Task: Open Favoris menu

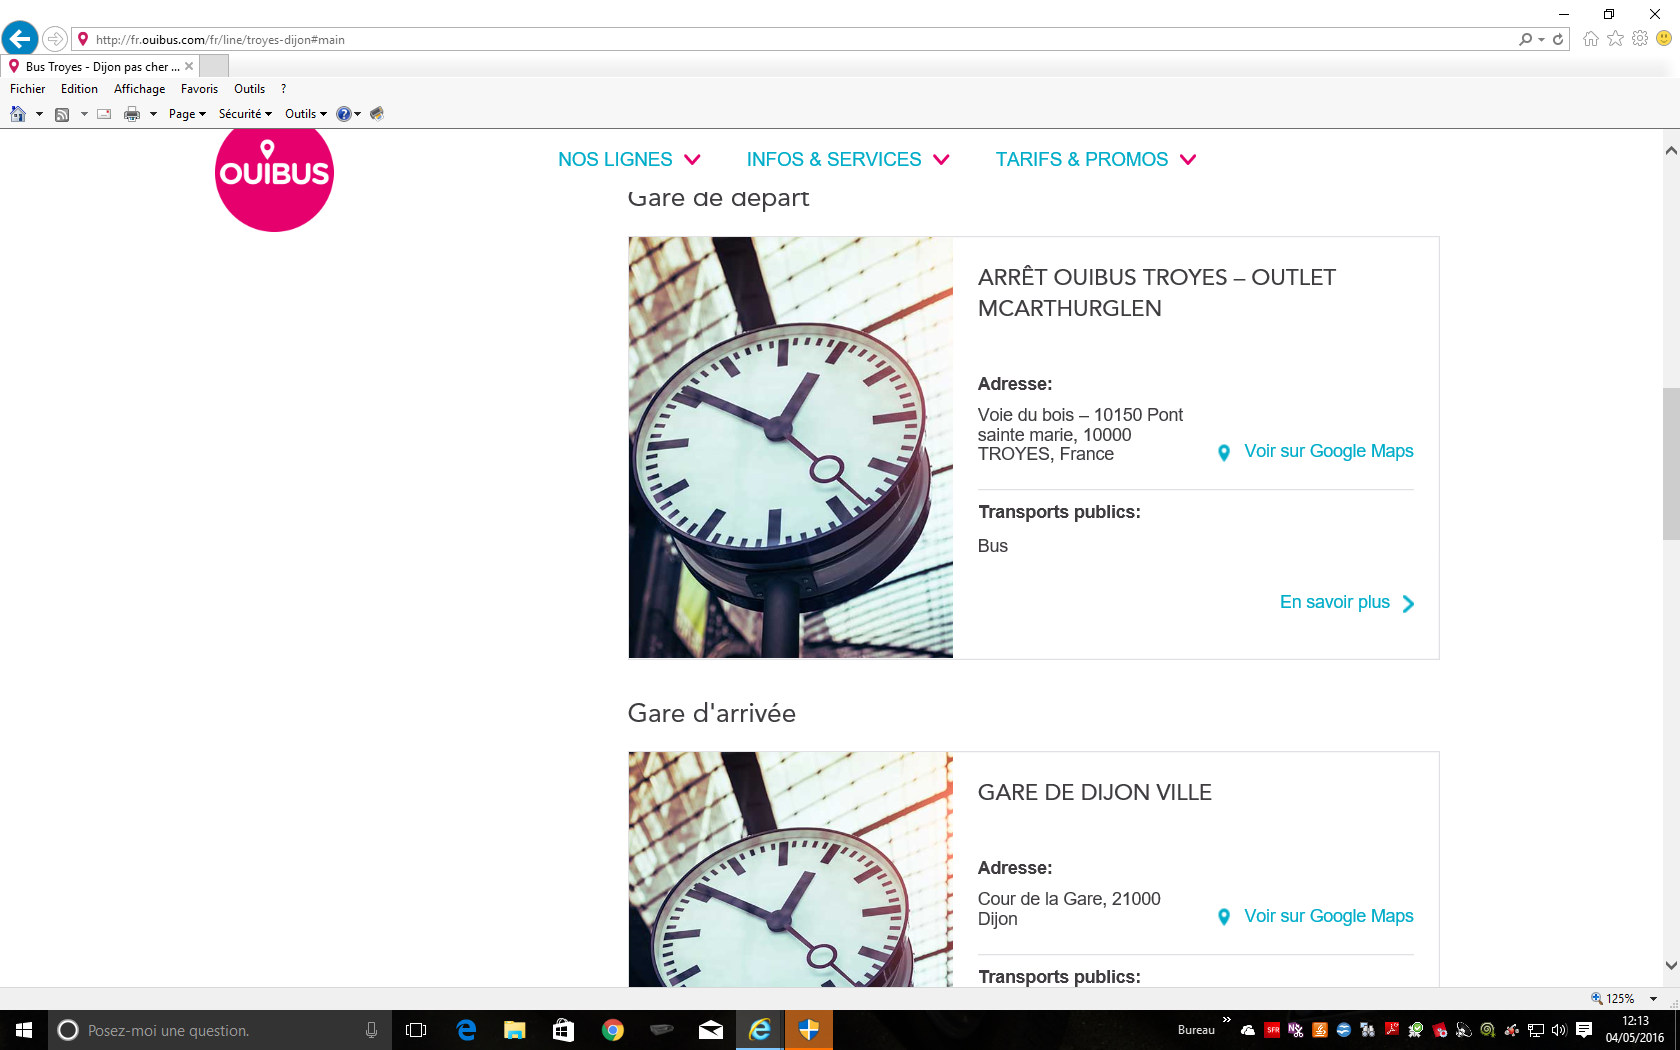Action: (199, 89)
